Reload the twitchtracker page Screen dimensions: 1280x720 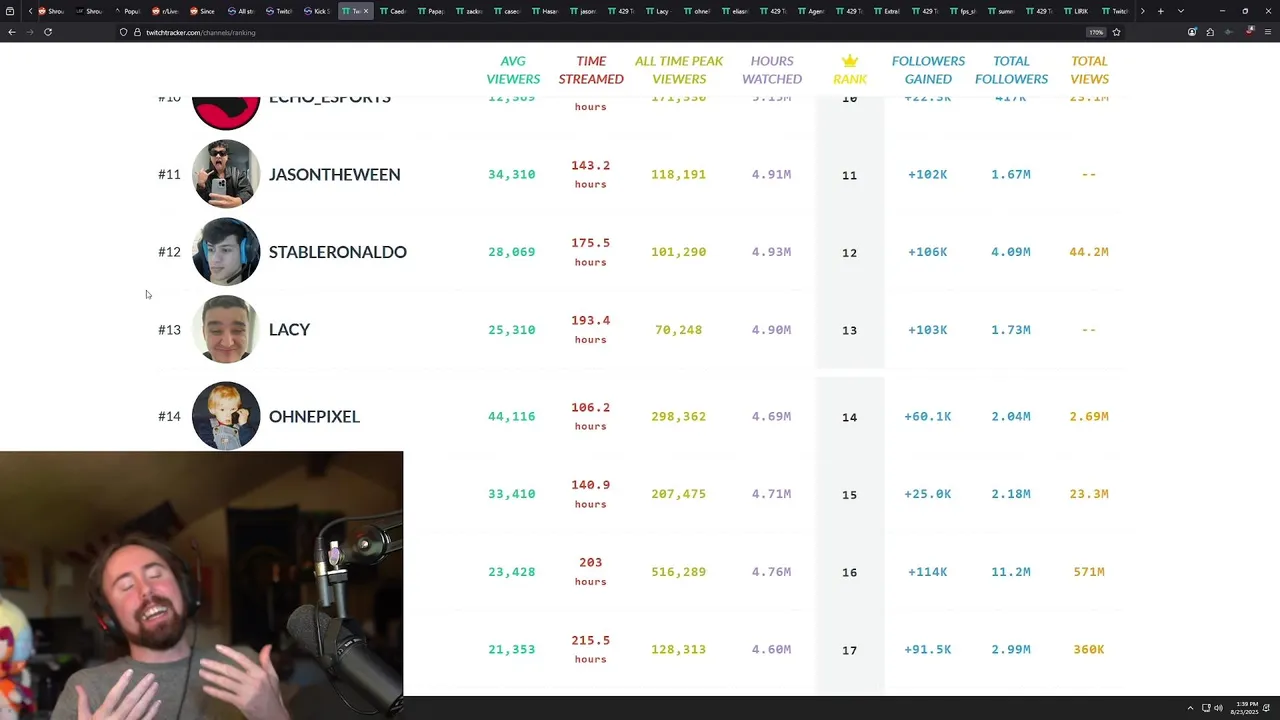click(x=47, y=32)
